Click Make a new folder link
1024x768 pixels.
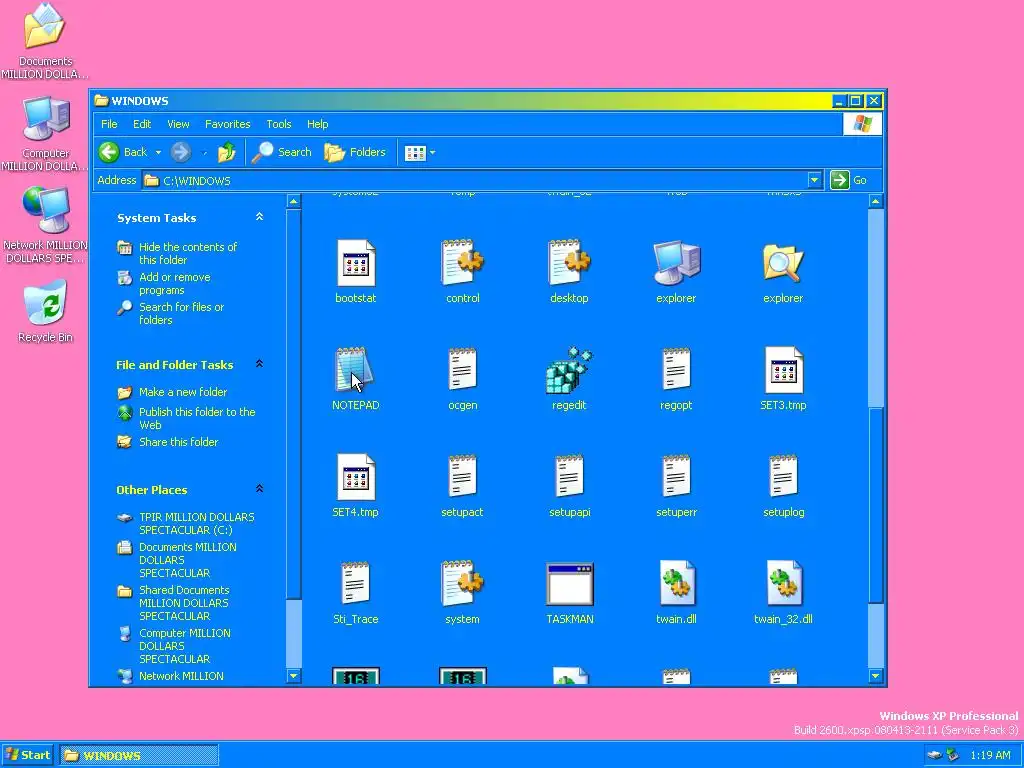click(x=183, y=392)
